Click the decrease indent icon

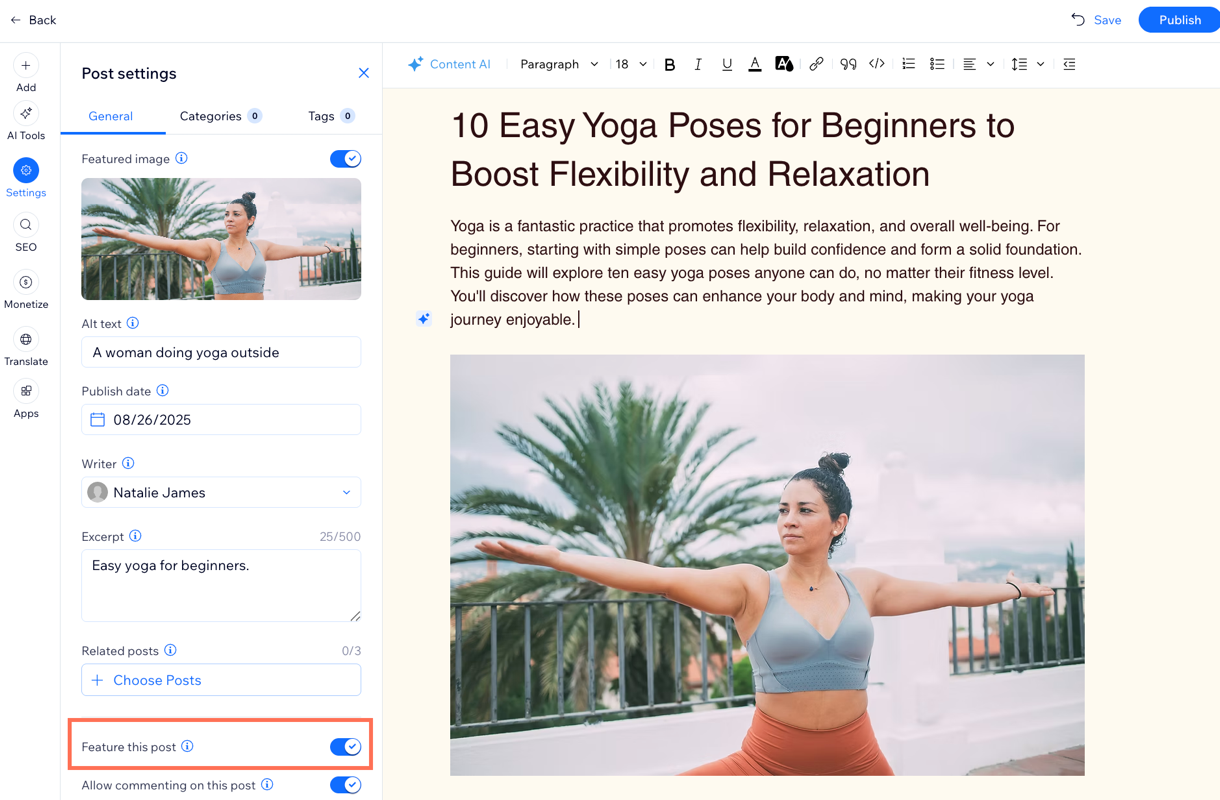(1069, 64)
